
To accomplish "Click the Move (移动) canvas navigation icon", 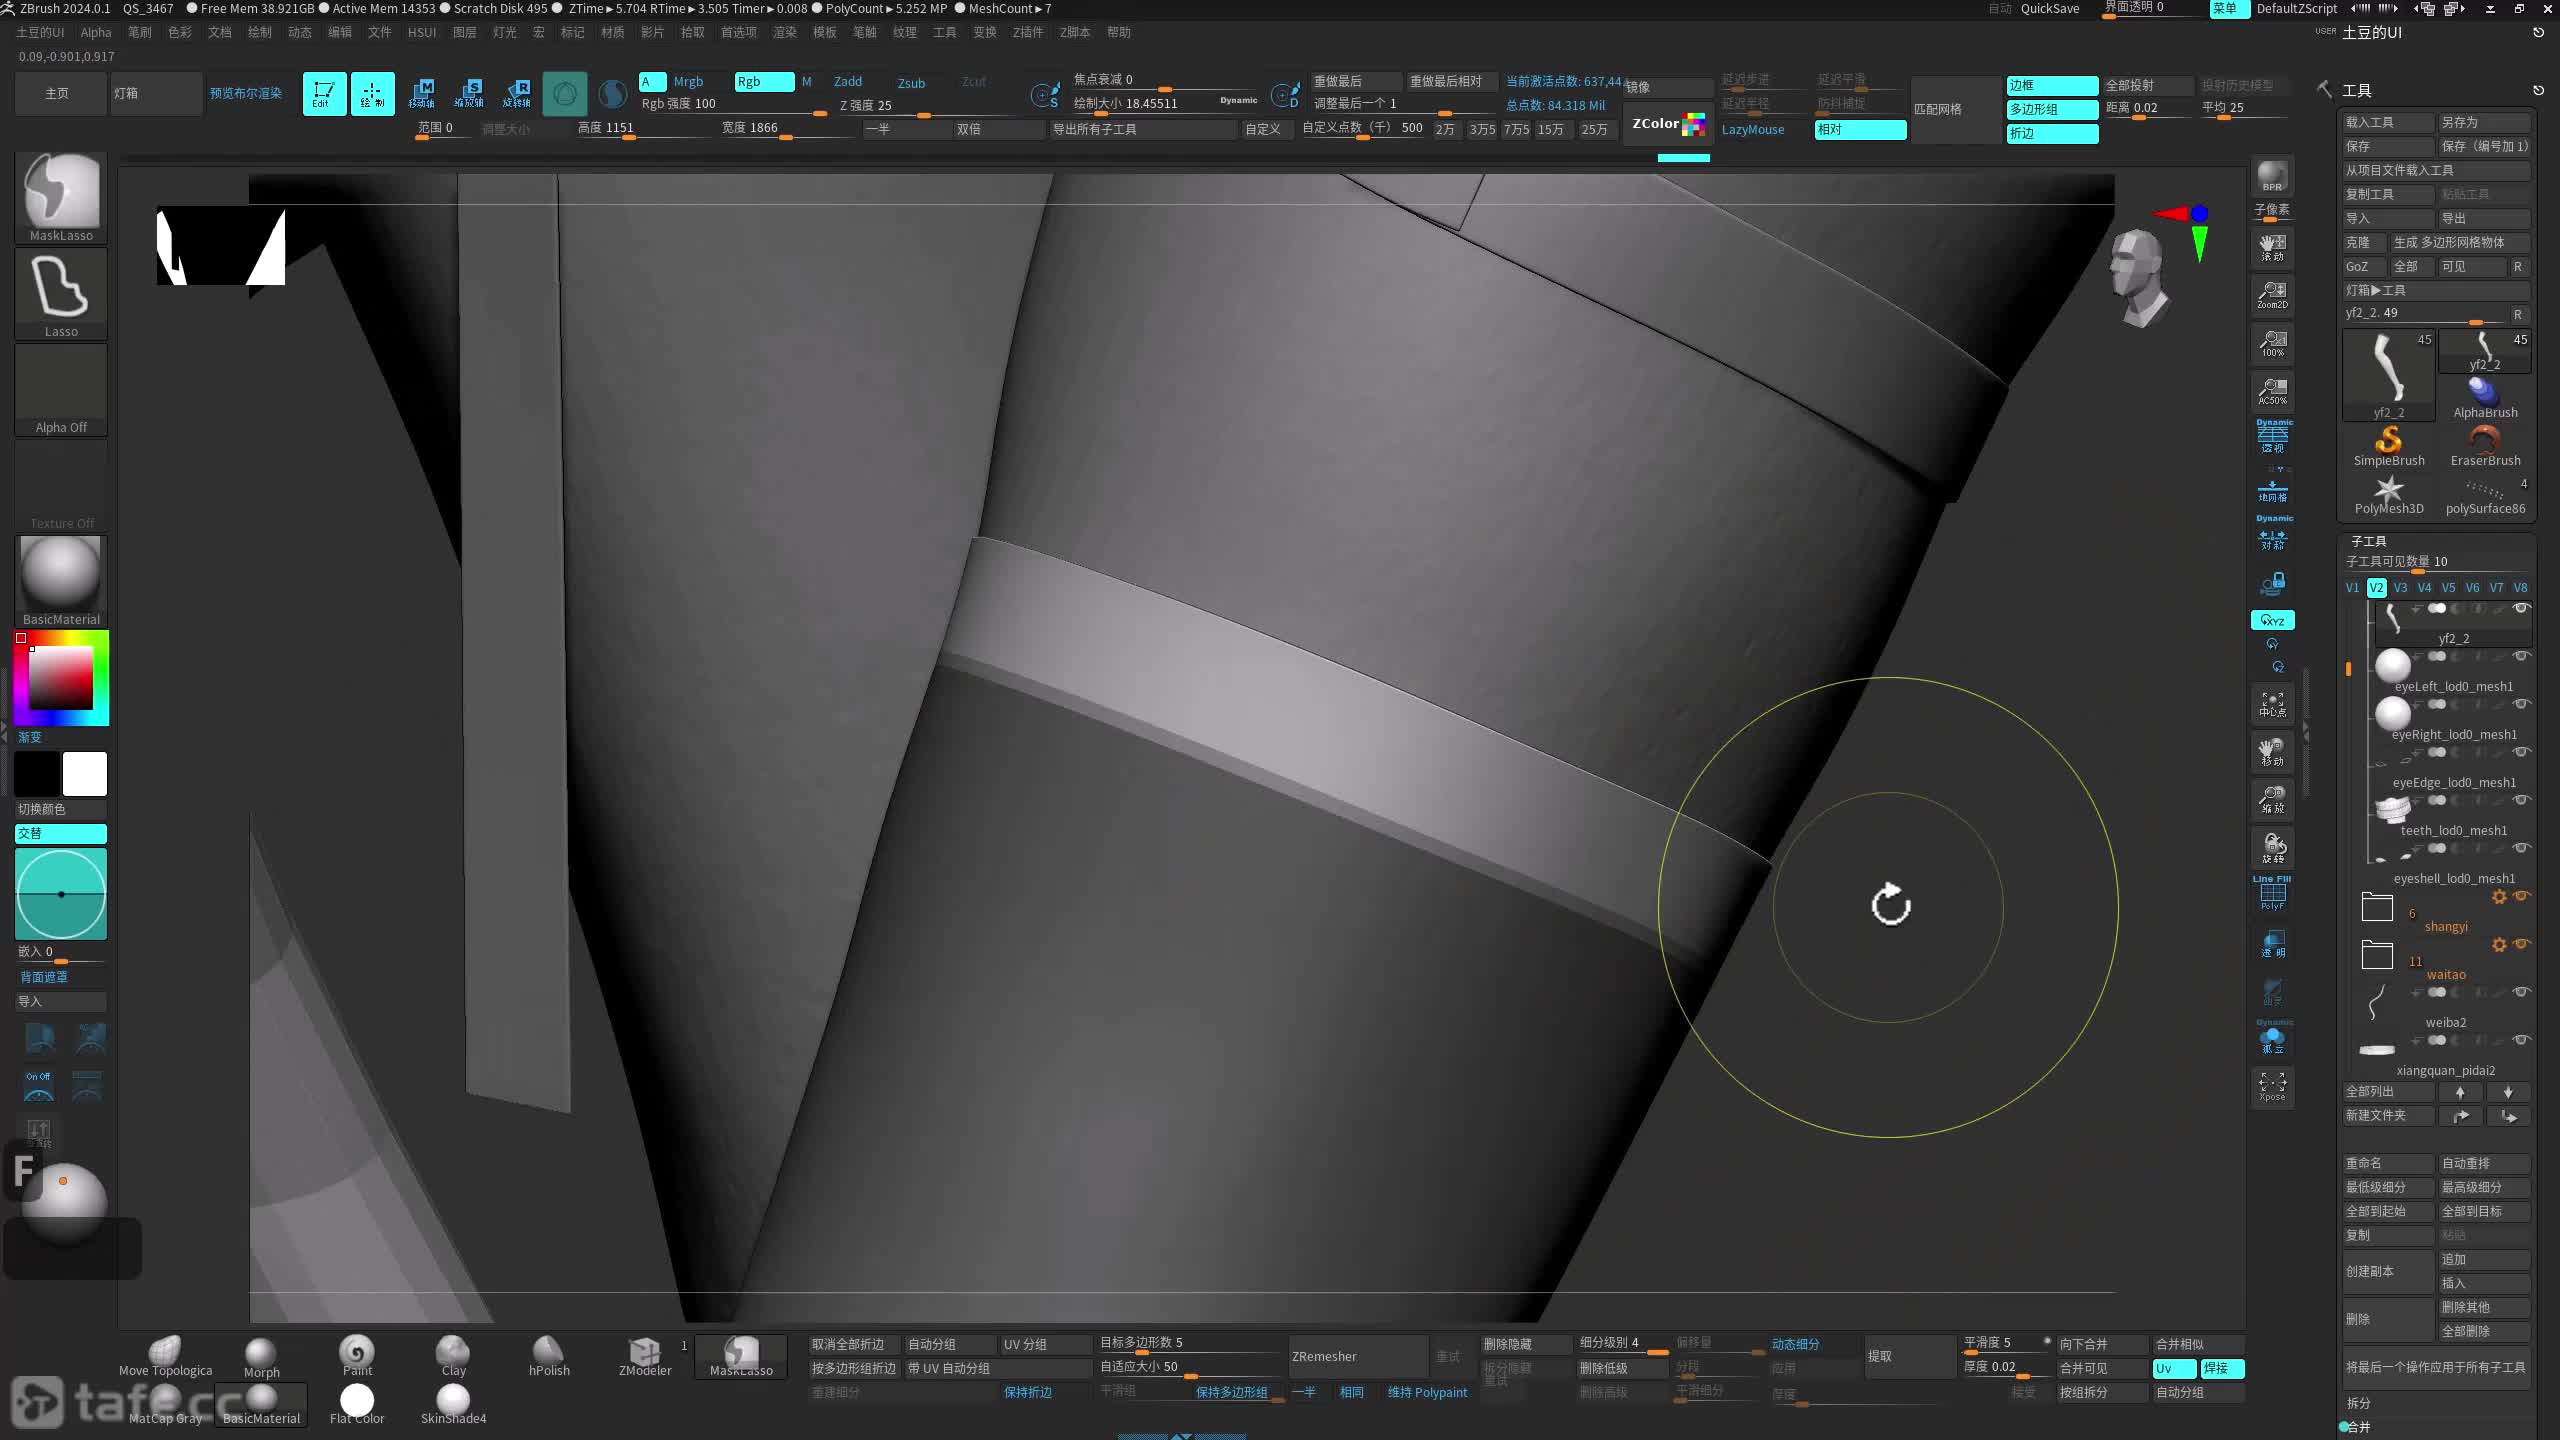I will tap(2272, 753).
